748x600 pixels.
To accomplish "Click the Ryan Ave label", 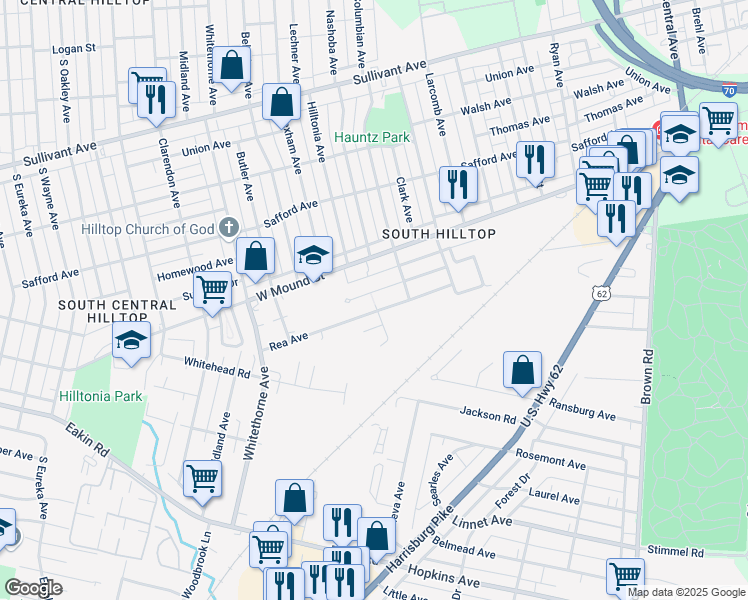I will pyautogui.click(x=557, y=65).
